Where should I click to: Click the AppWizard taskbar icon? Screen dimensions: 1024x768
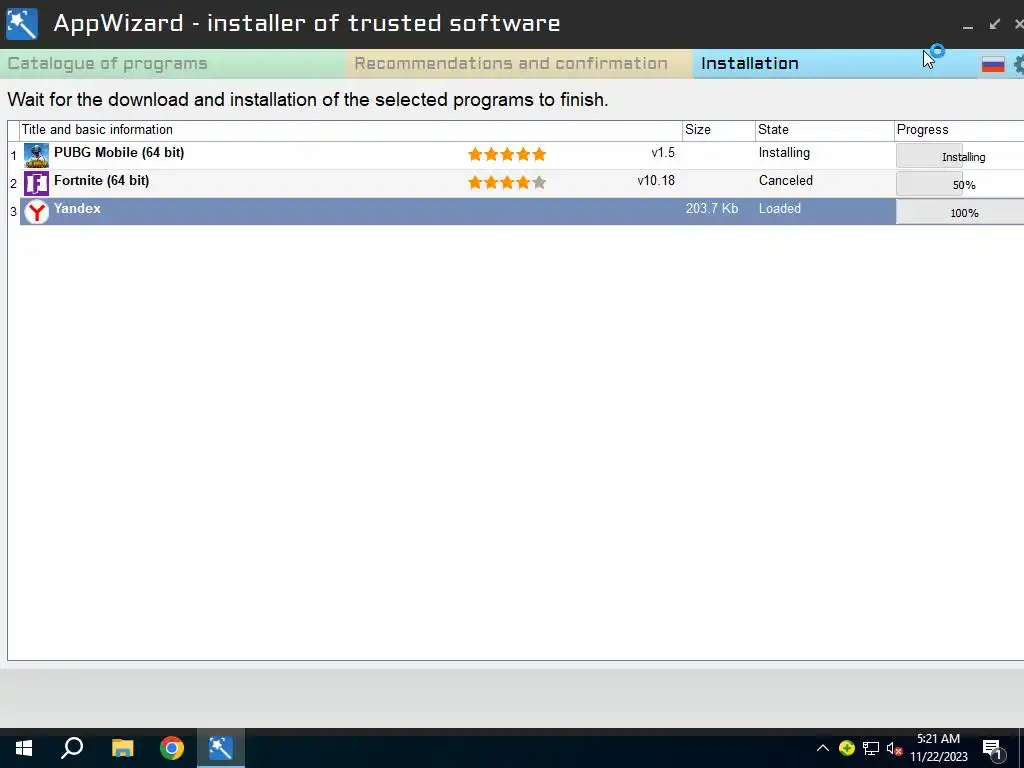coord(221,748)
